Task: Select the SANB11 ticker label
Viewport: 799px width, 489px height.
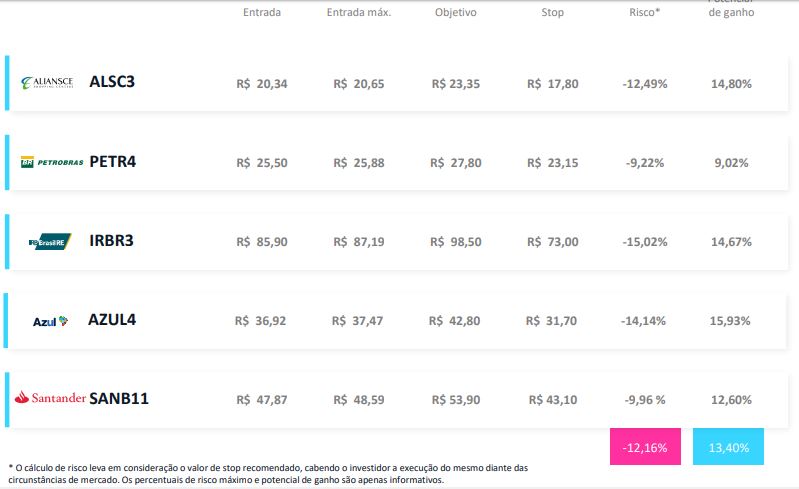Action: coord(119,398)
